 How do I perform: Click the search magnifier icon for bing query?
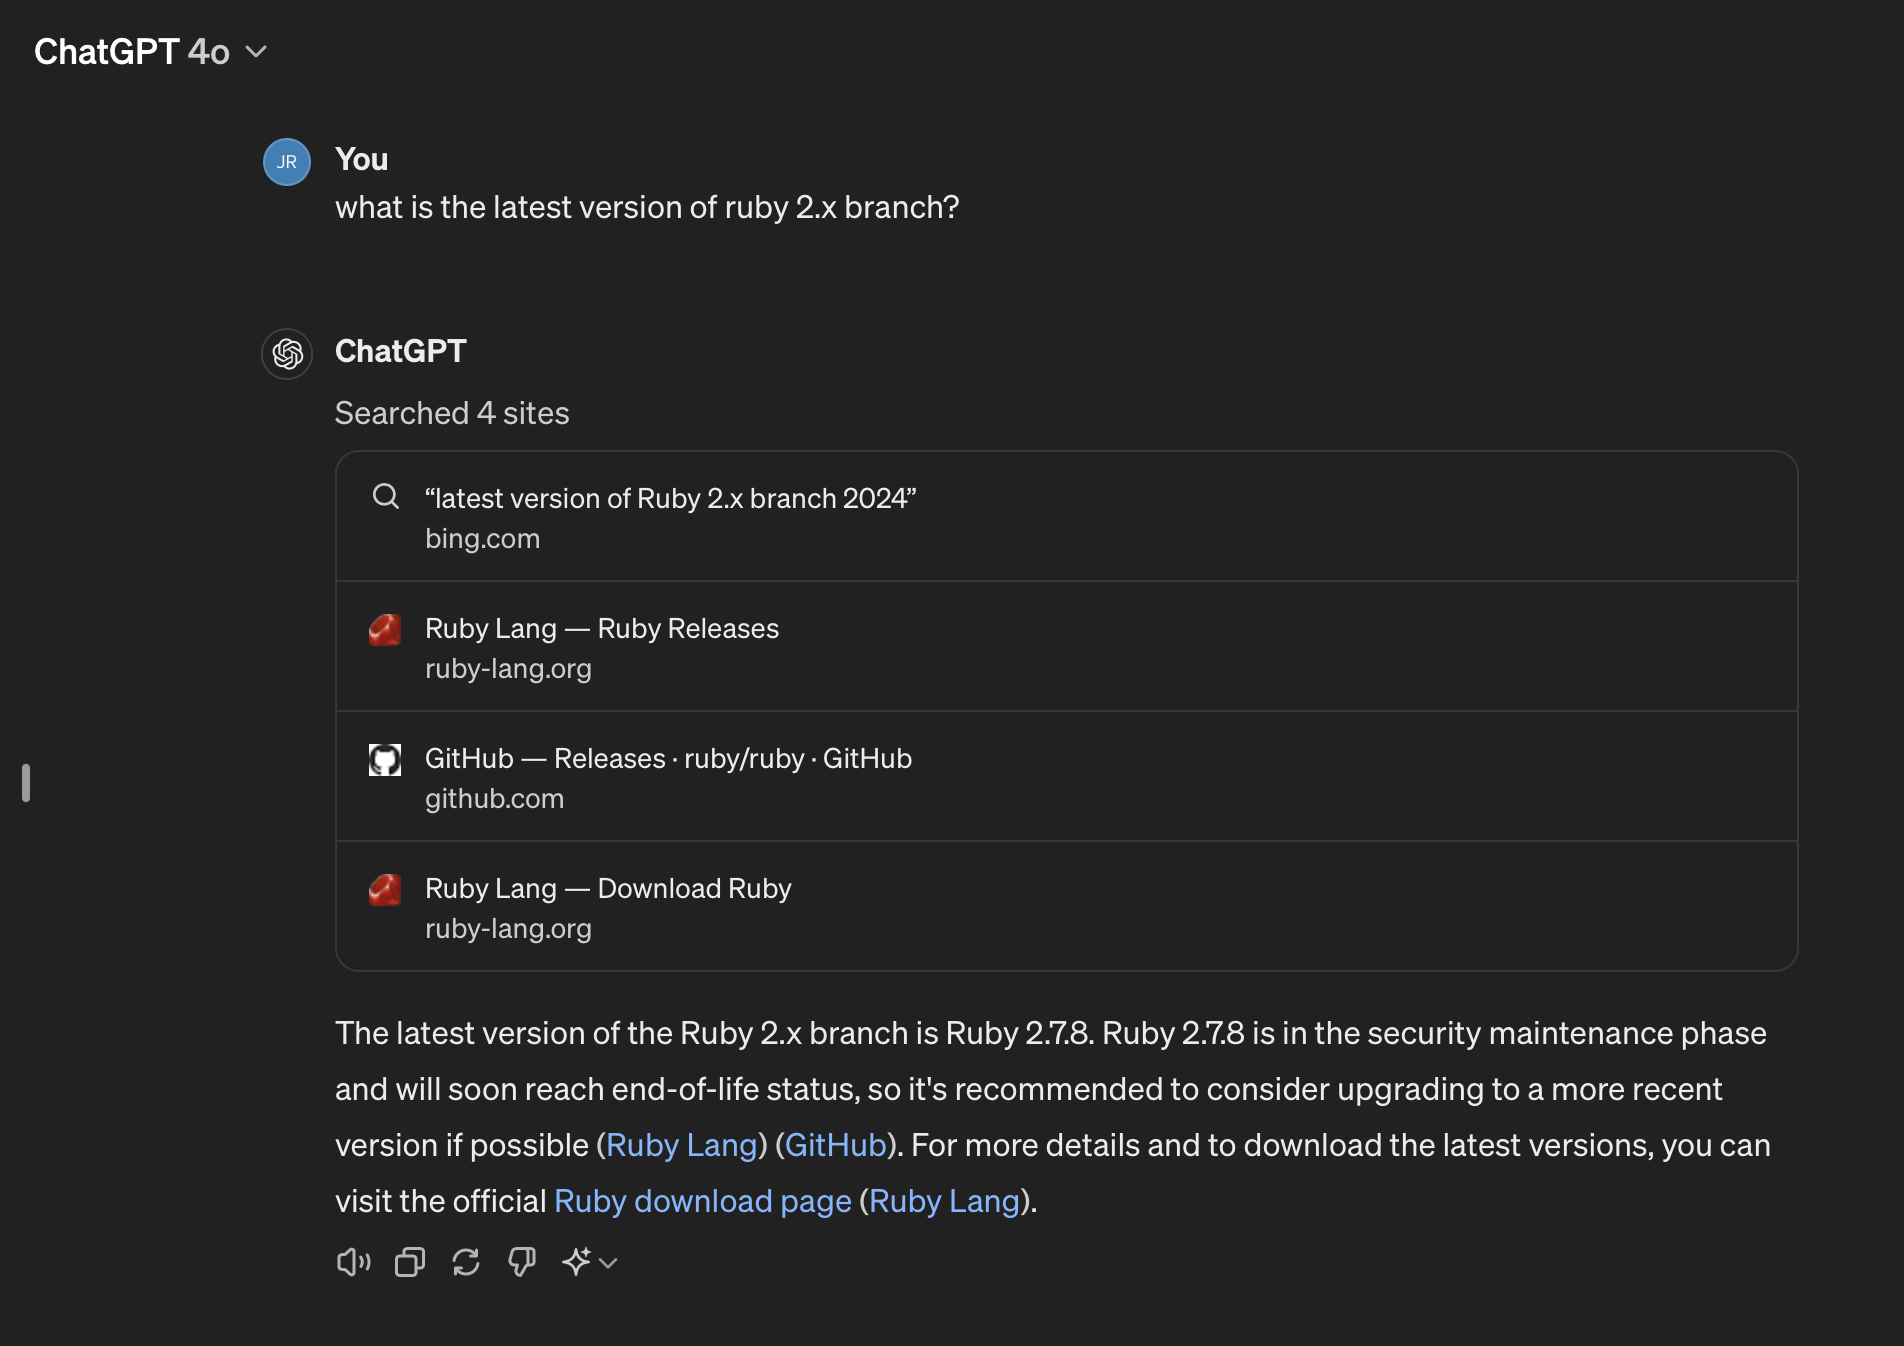tap(386, 496)
